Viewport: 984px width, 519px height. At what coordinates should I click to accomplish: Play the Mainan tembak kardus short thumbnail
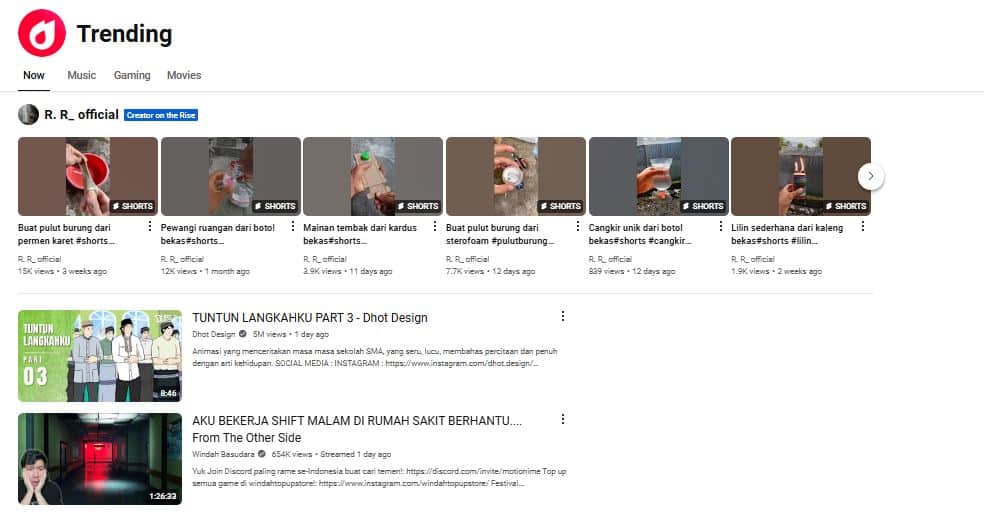coord(373,176)
